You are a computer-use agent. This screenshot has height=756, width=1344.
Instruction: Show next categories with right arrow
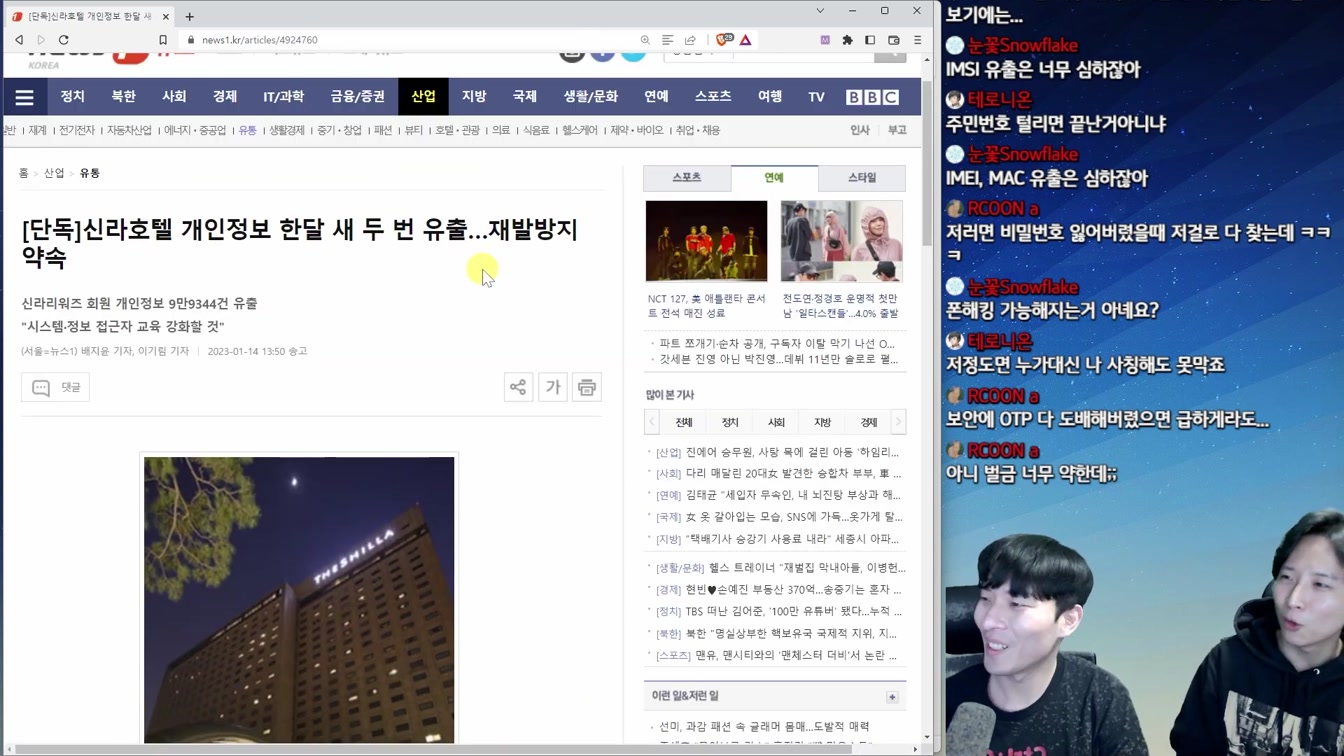898,422
